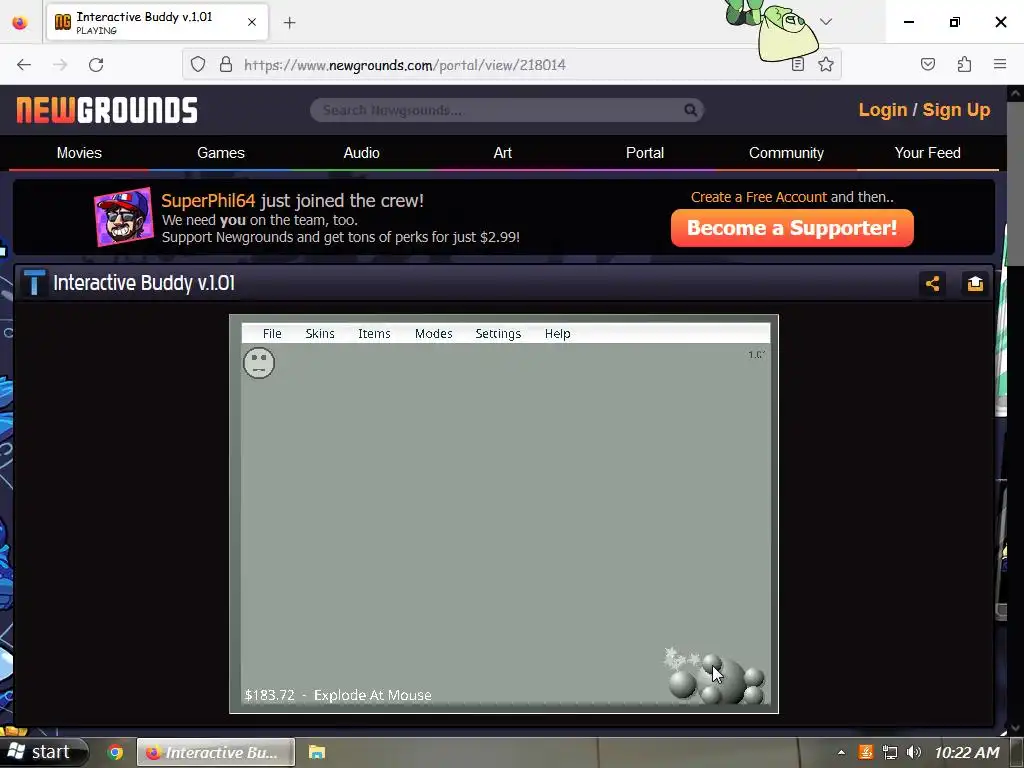The height and width of the screenshot is (768, 1024).
Task: Click the SuperPhil64 avatar image
Action: (124, 217)
